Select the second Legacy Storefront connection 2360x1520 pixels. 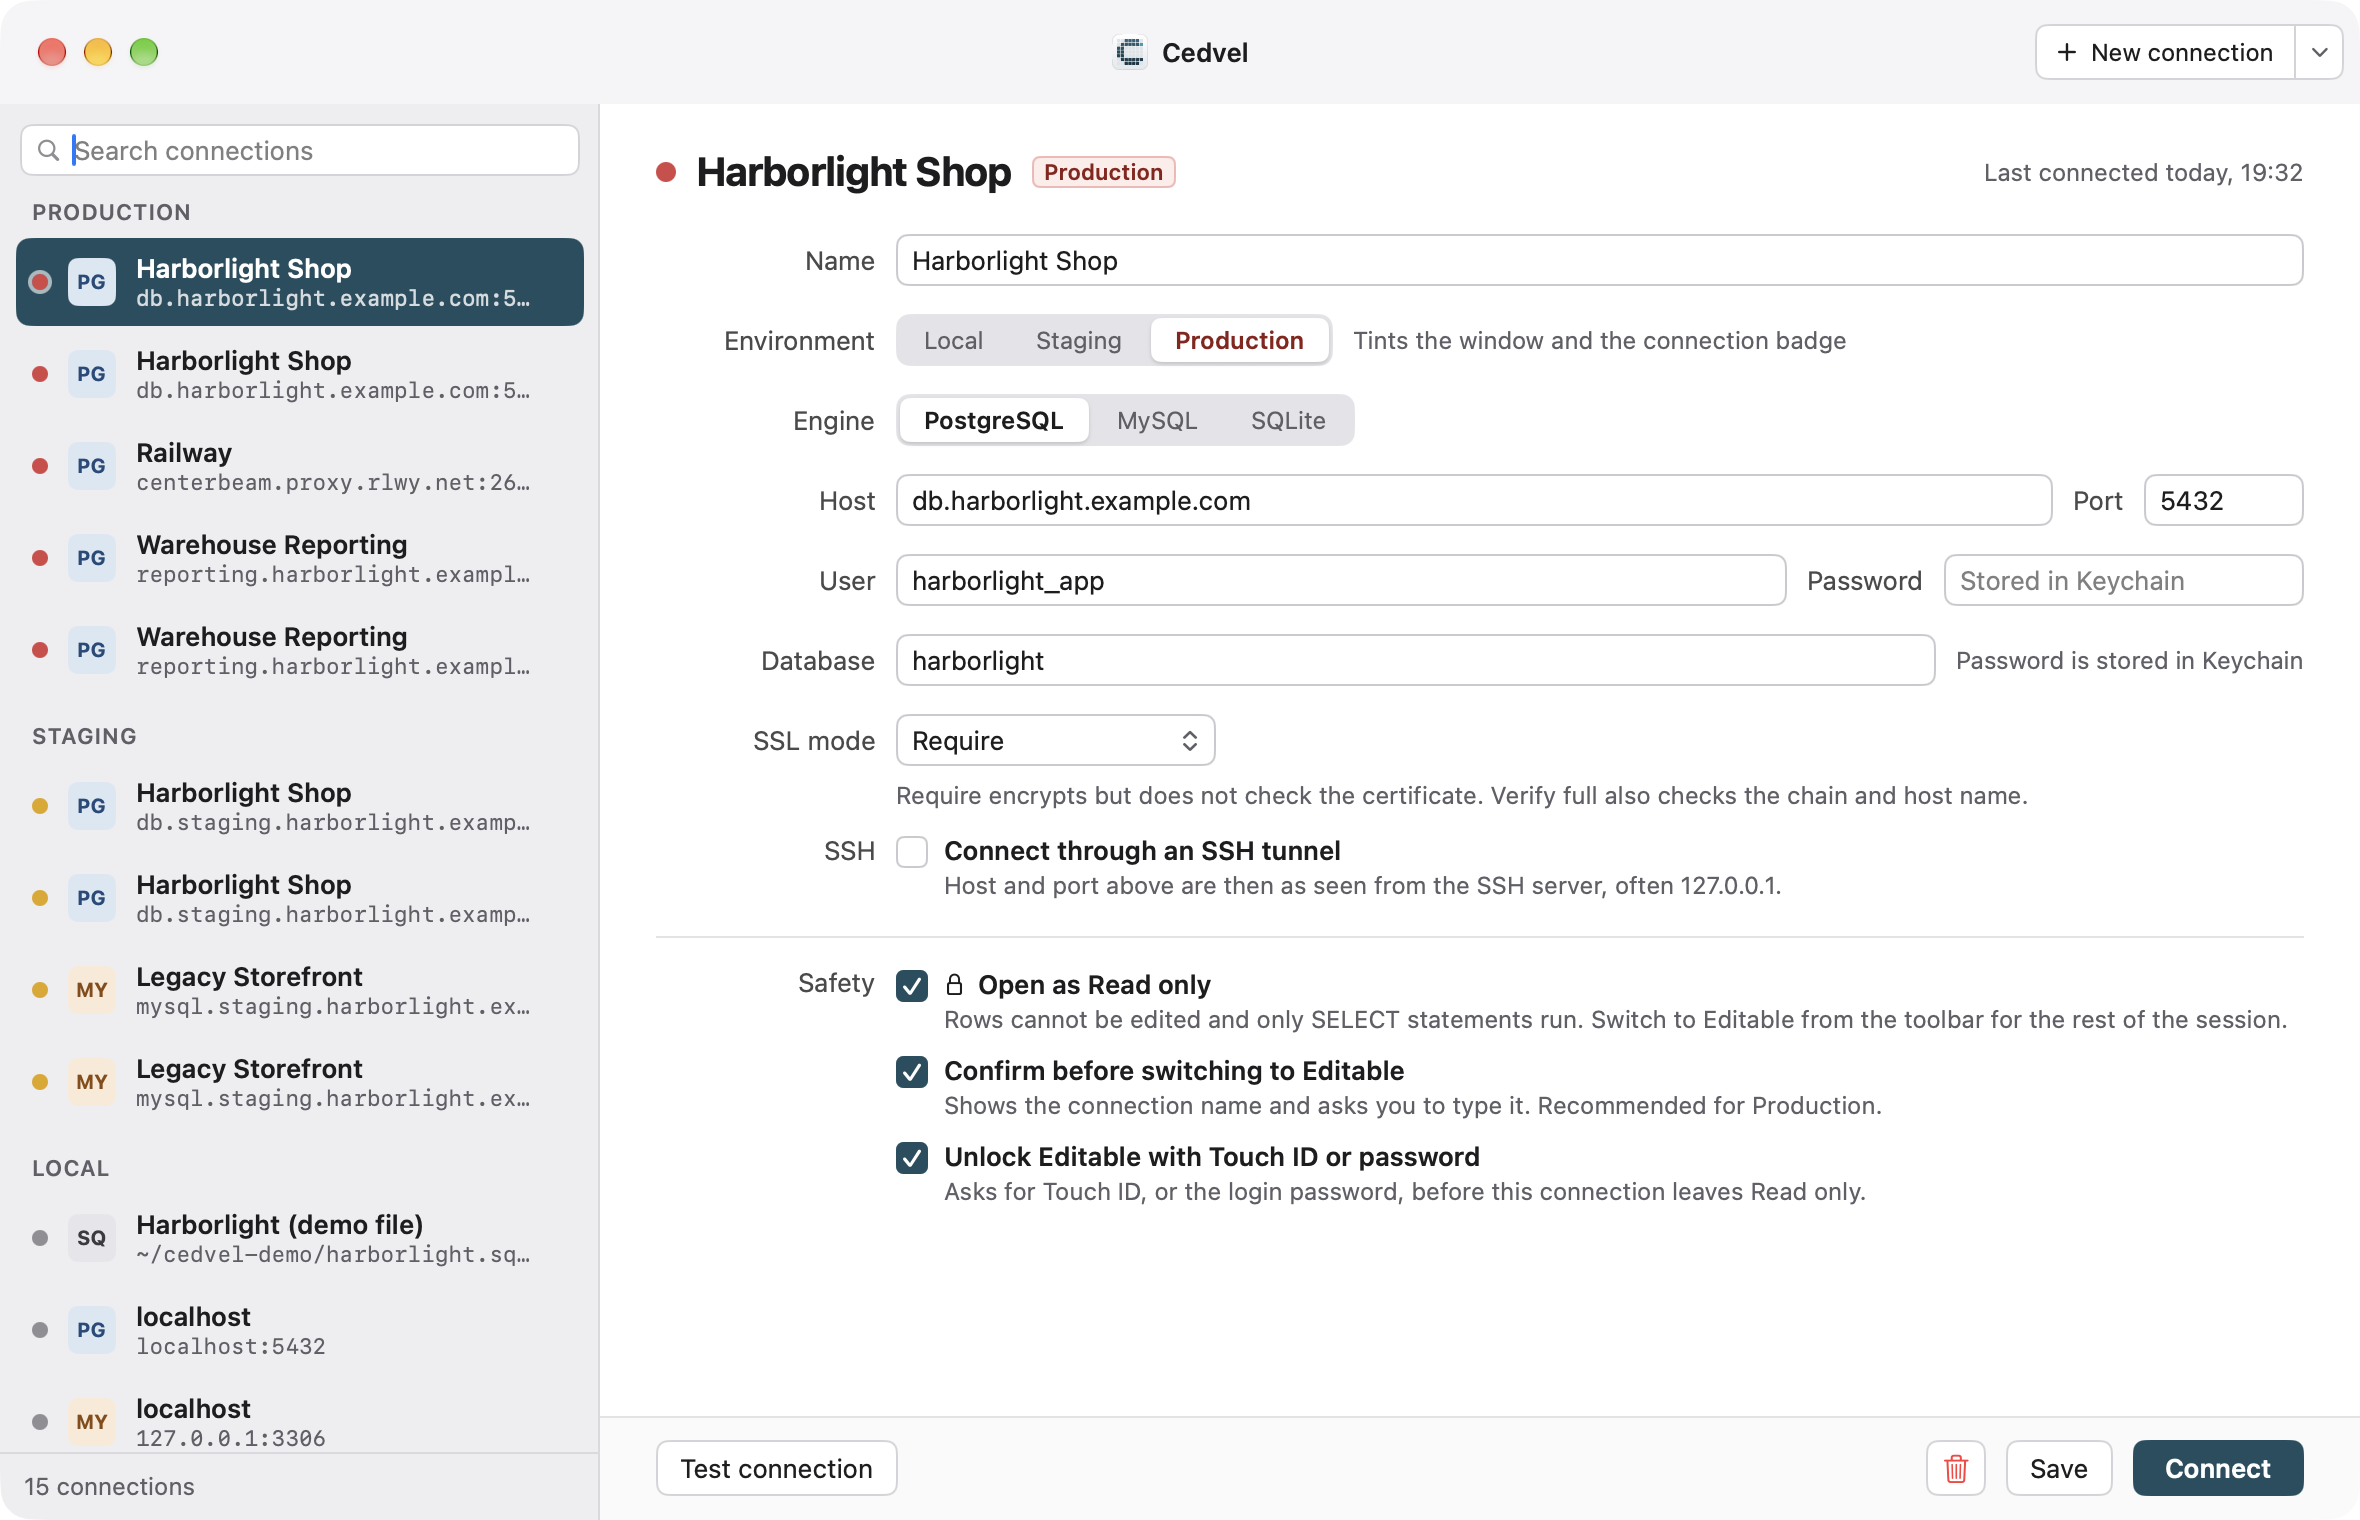click(300, 1082)
